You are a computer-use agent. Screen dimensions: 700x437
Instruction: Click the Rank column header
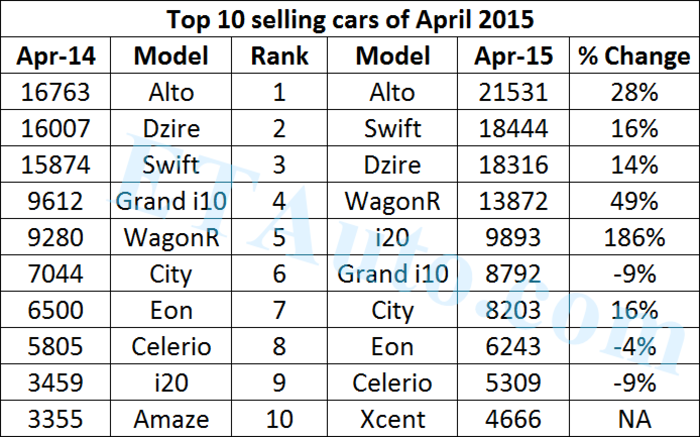pyautogui.click(x=280, y=56)
